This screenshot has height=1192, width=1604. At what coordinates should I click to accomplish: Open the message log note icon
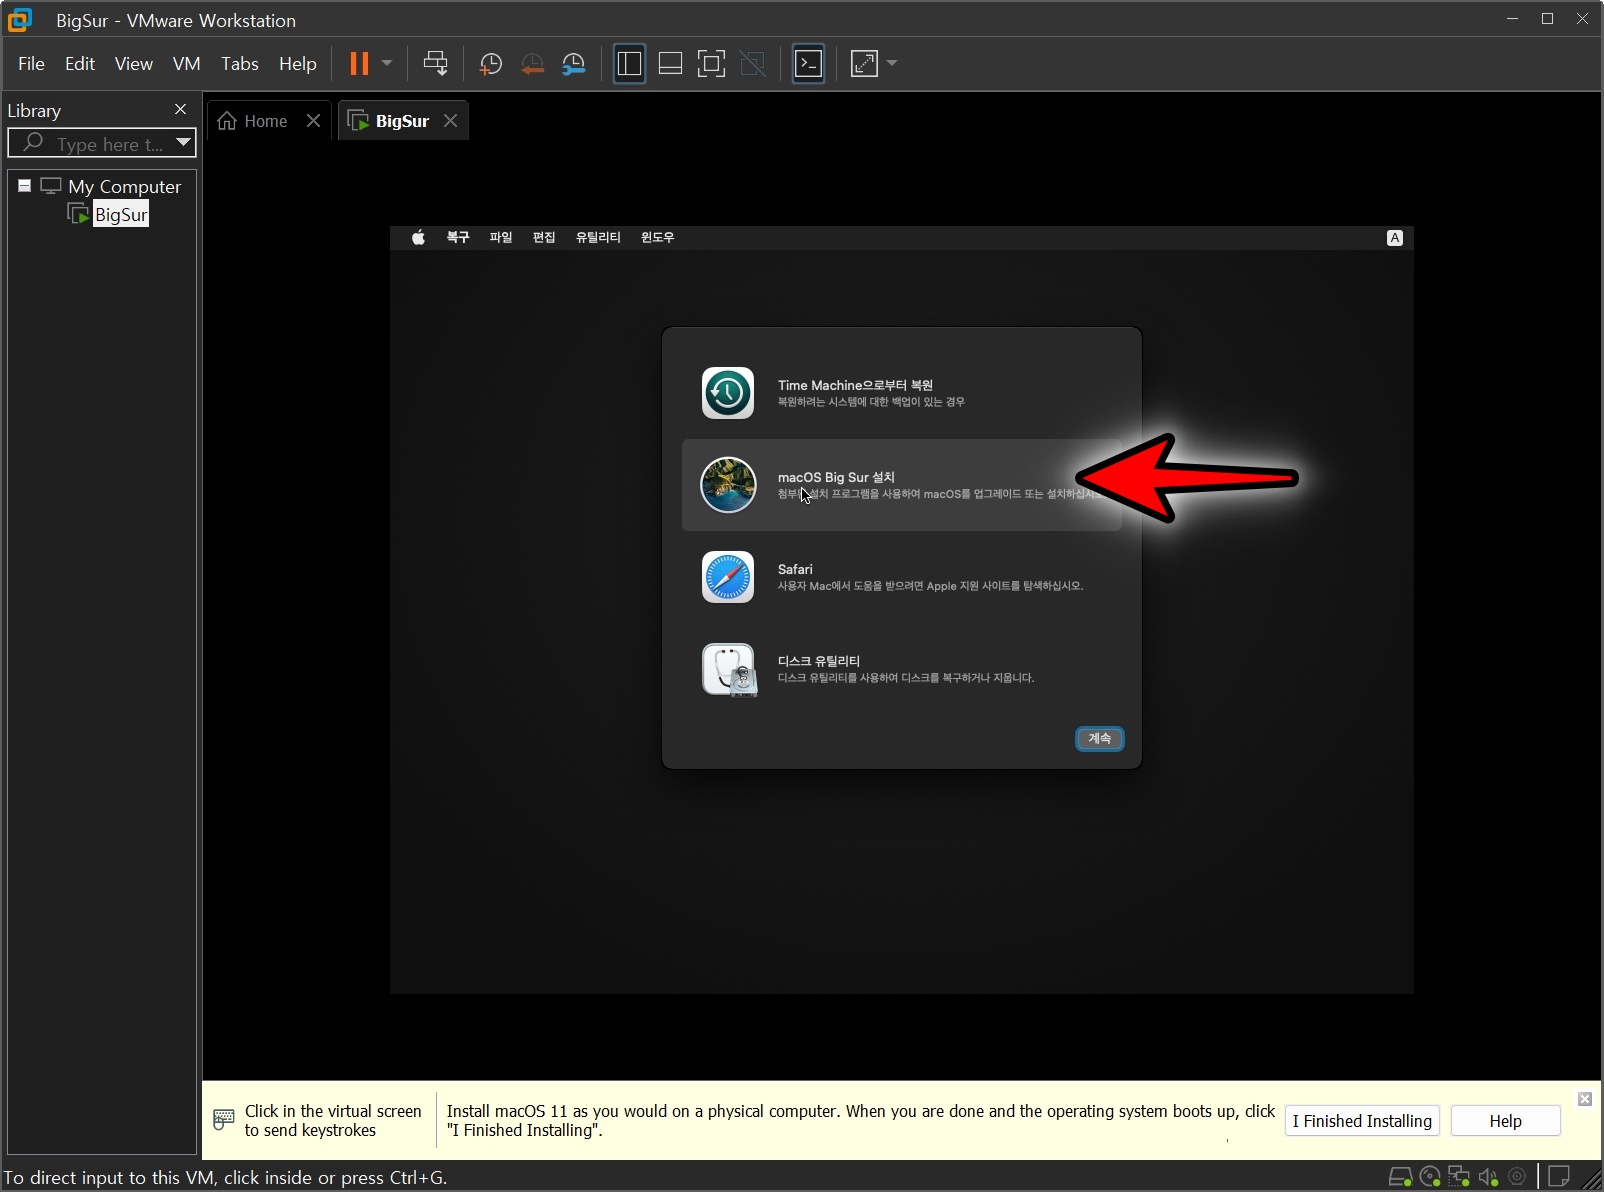pos(1559,1177)
